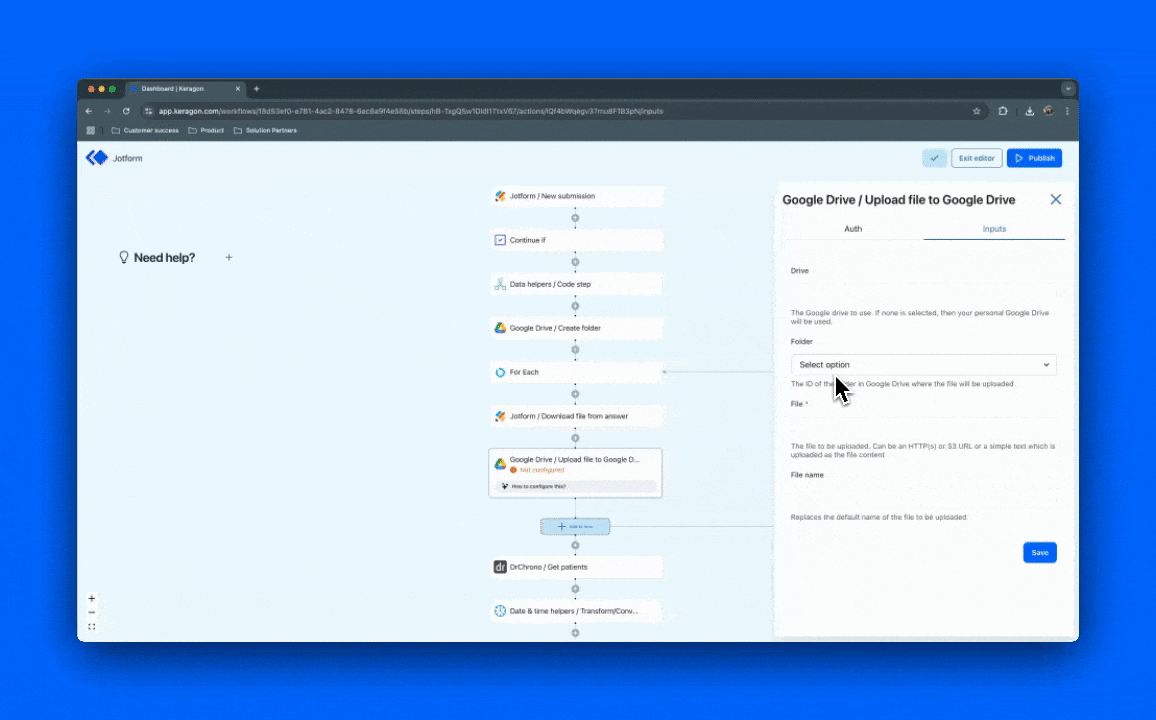This screenshot has width=1156, height=720.
Task: Add a step below Data helpers / Code step
Action: pos(575,306)
